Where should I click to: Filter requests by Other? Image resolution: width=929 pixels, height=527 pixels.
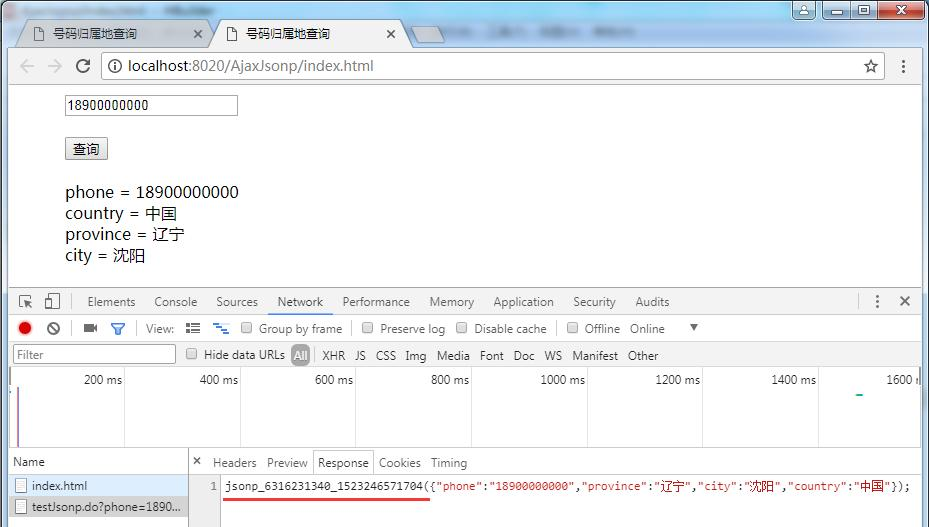pyautogui.click(x=643, y=356)
